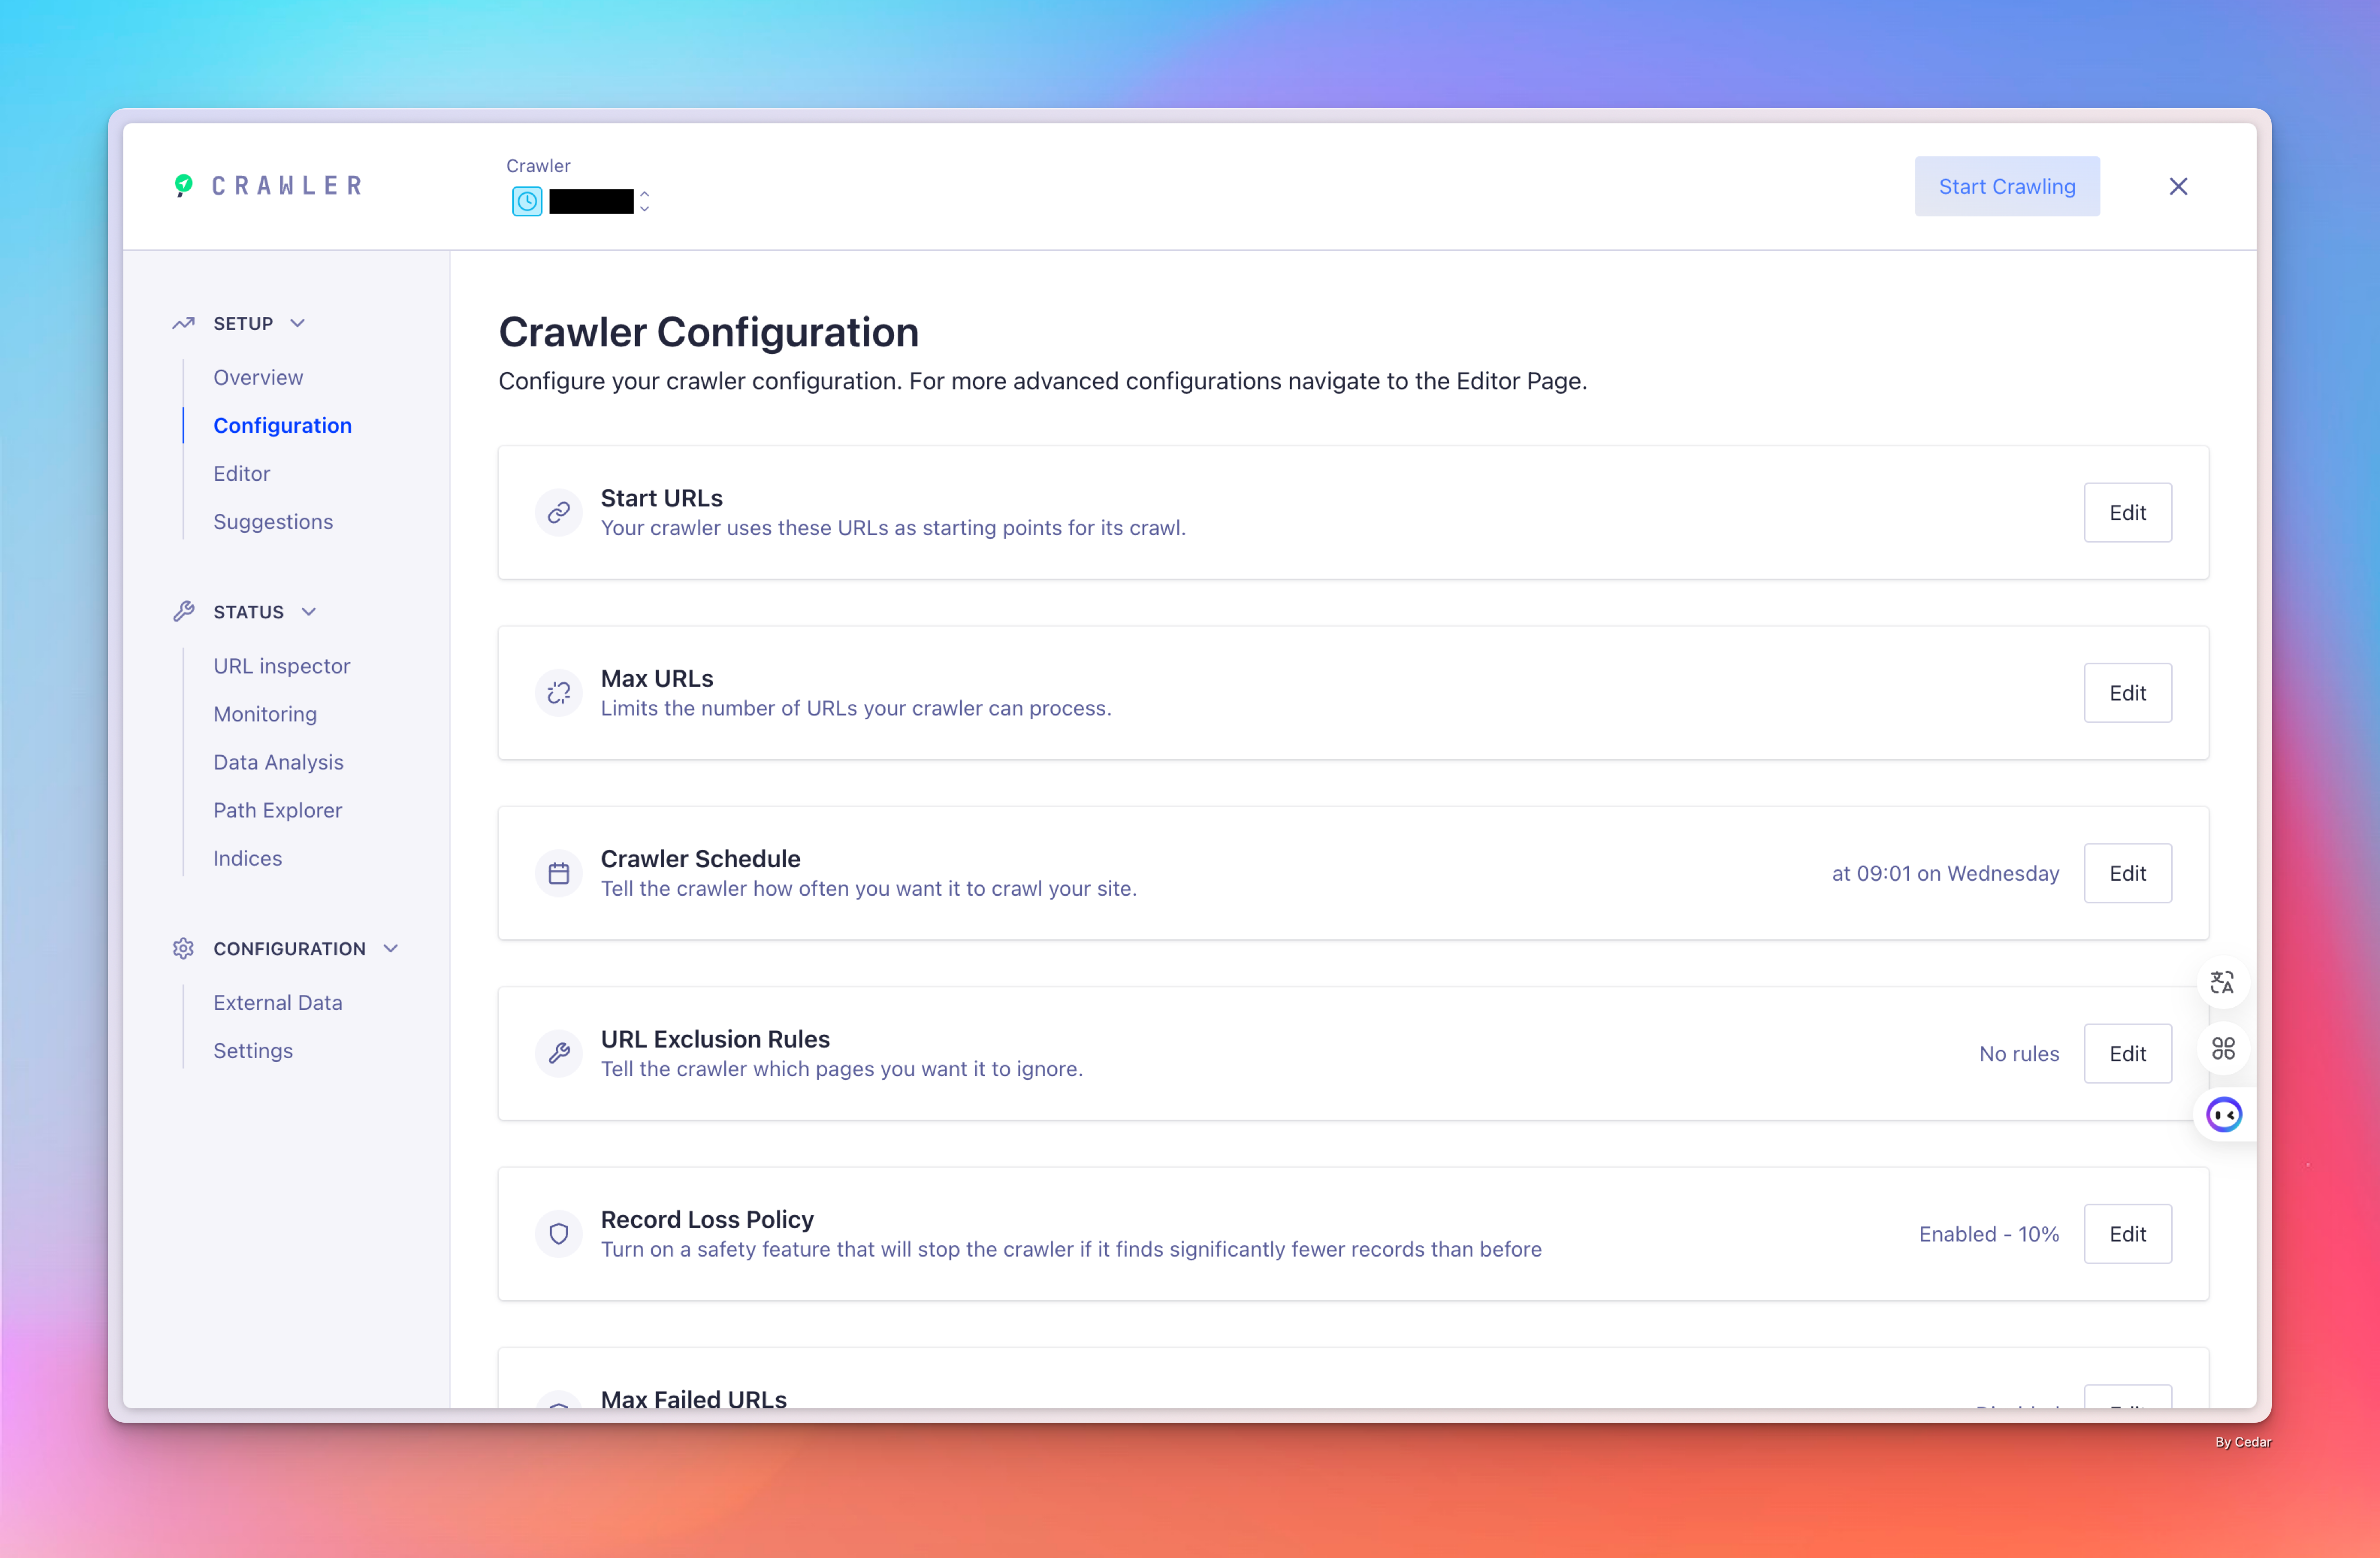Open Path Explorer
Viewport: 2380px width, 1558px height.
pos(277,810)
